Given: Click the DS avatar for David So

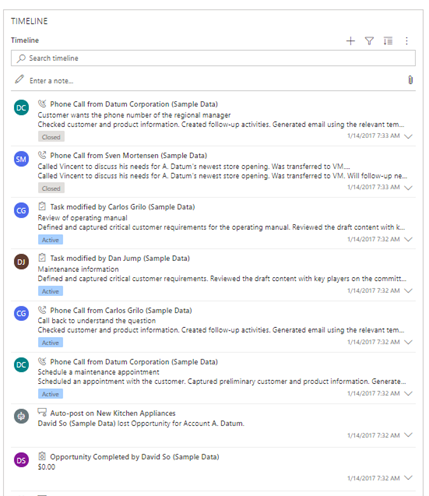Looking at the screenshot, I should coord(21,460).
